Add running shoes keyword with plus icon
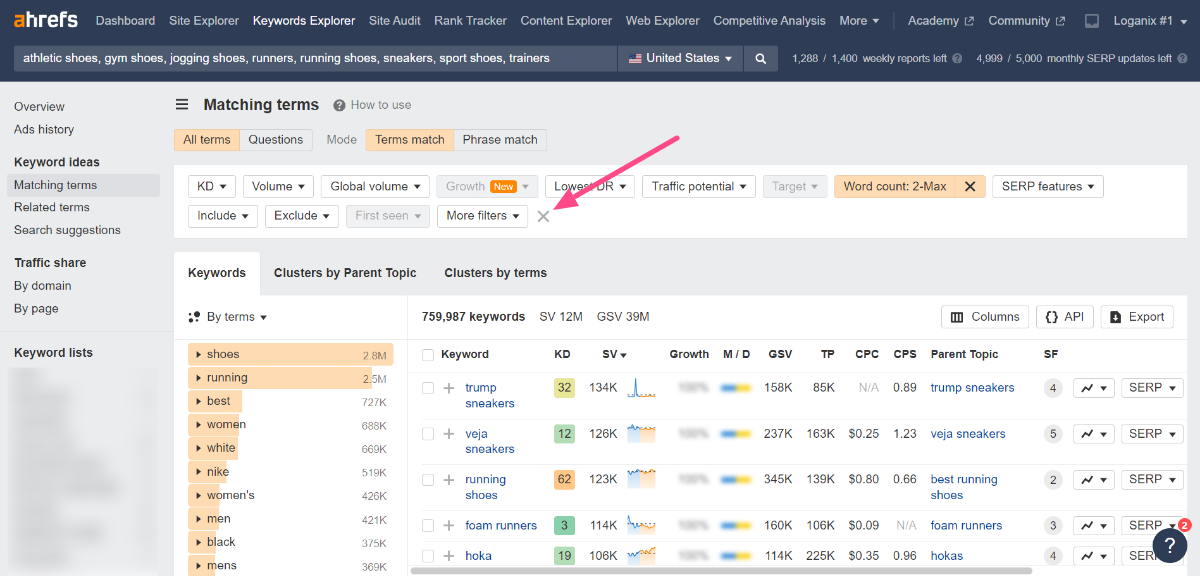The width and height of the screenshot is (1200, 576). pos(449,480)
